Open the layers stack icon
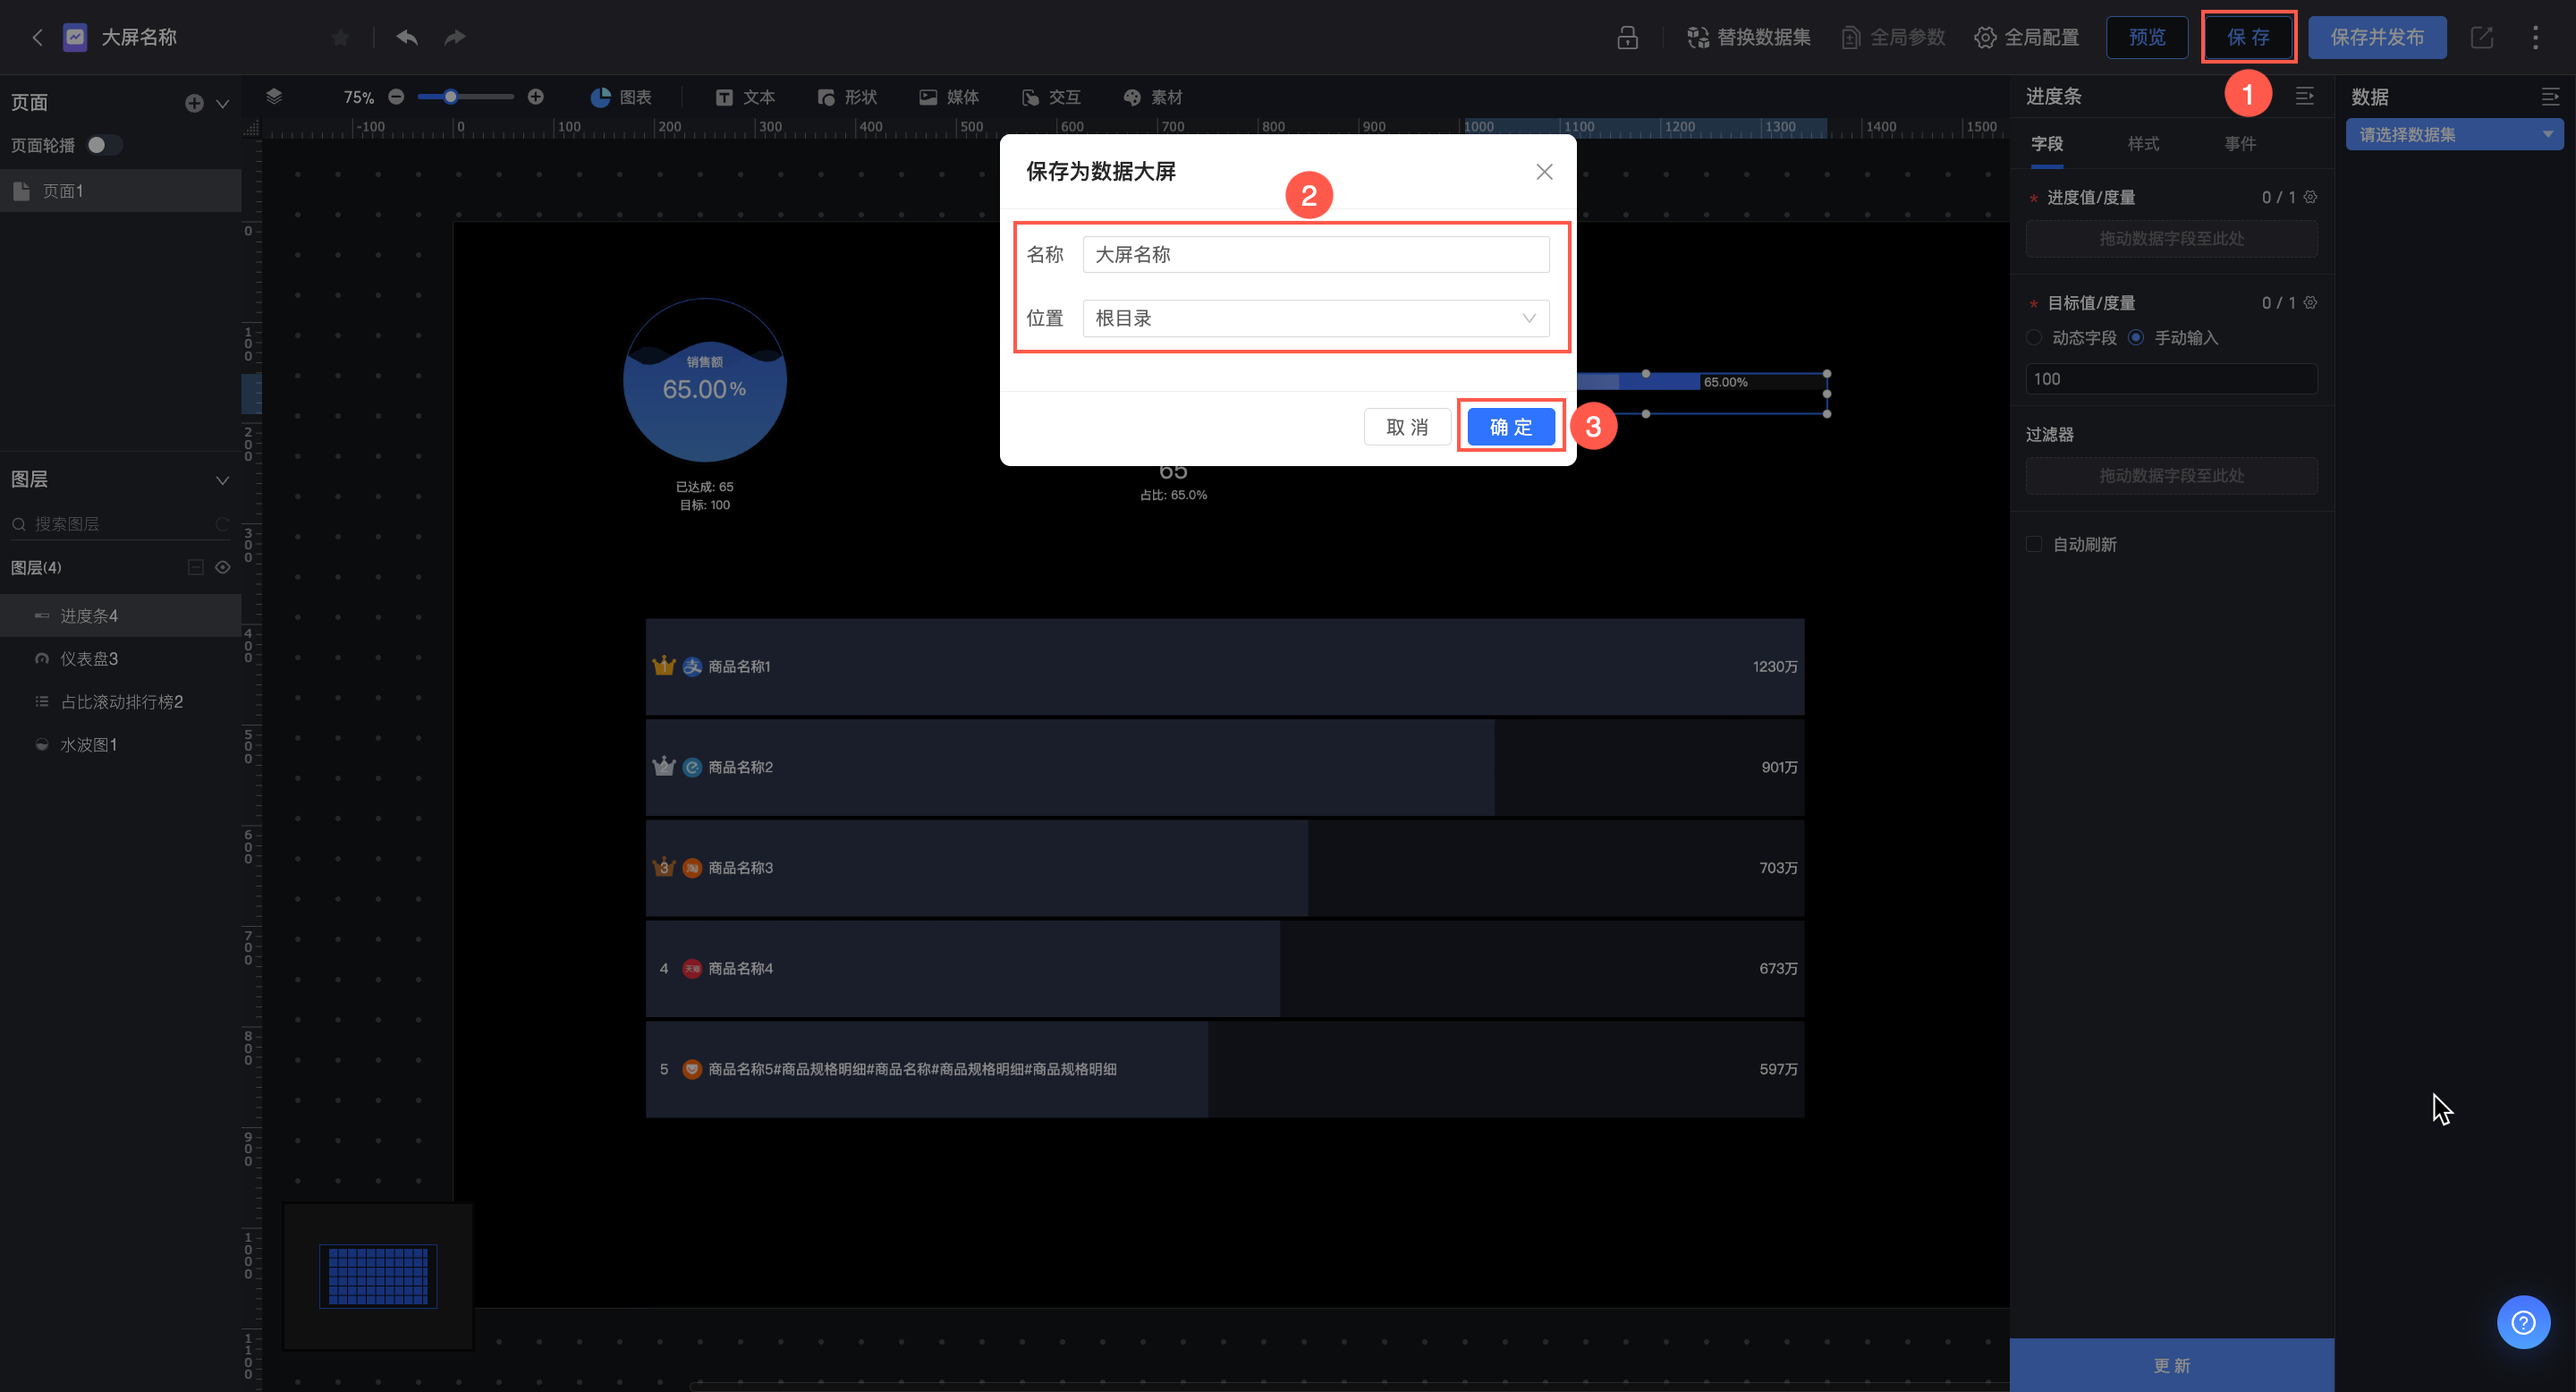 point(274,96)
